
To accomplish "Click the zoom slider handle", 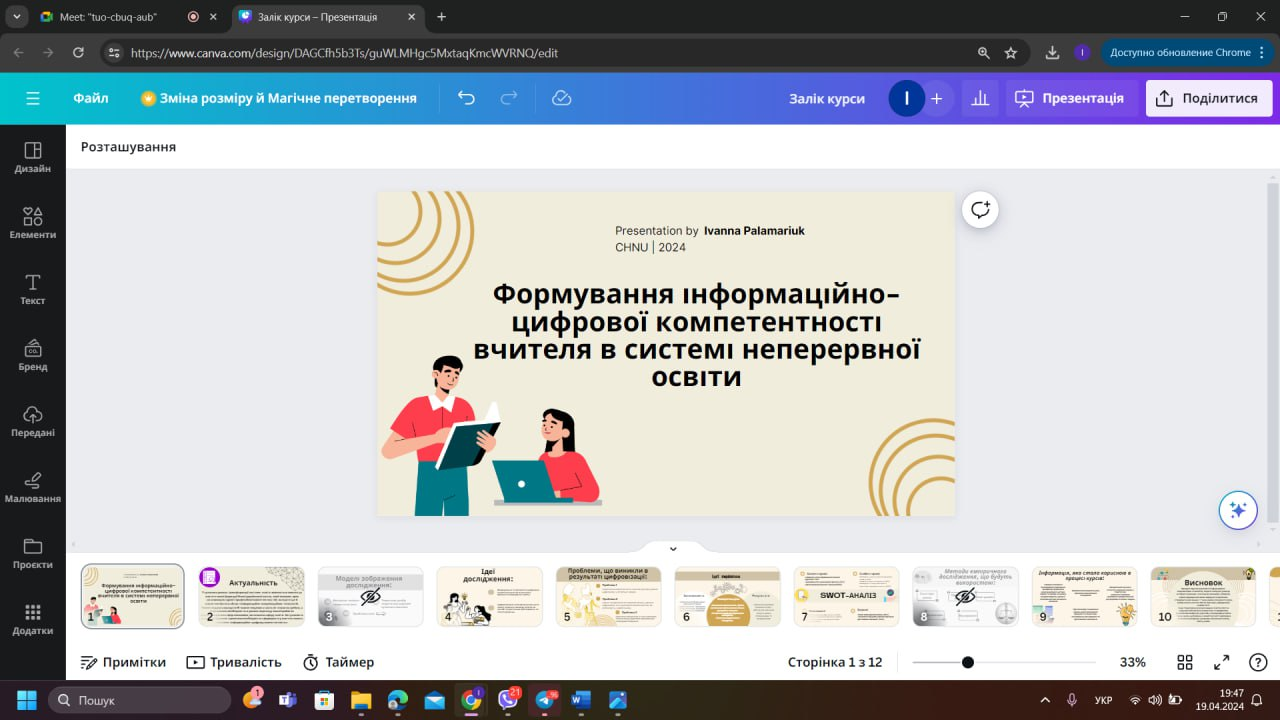I will coord(968,662).
